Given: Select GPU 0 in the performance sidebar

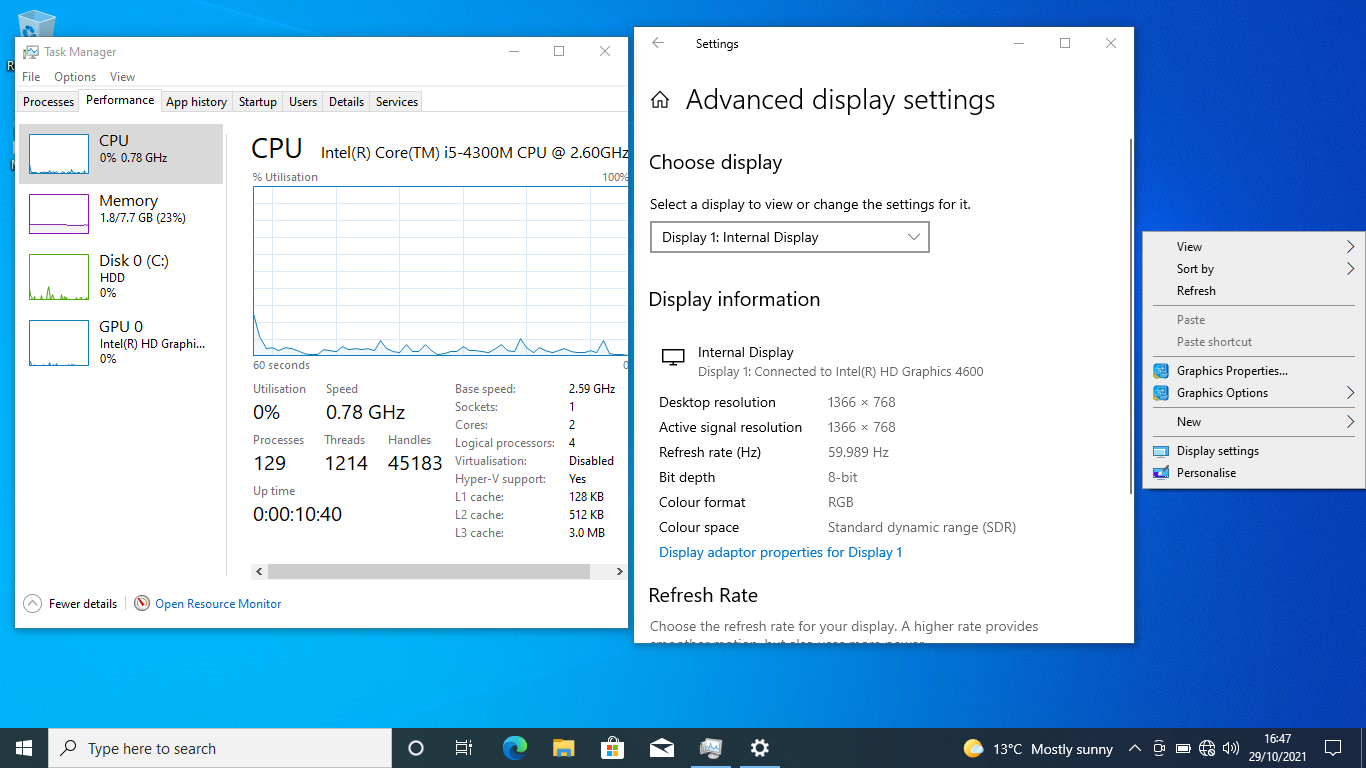Looking at the screenshot, I should [x=120, y=342].
